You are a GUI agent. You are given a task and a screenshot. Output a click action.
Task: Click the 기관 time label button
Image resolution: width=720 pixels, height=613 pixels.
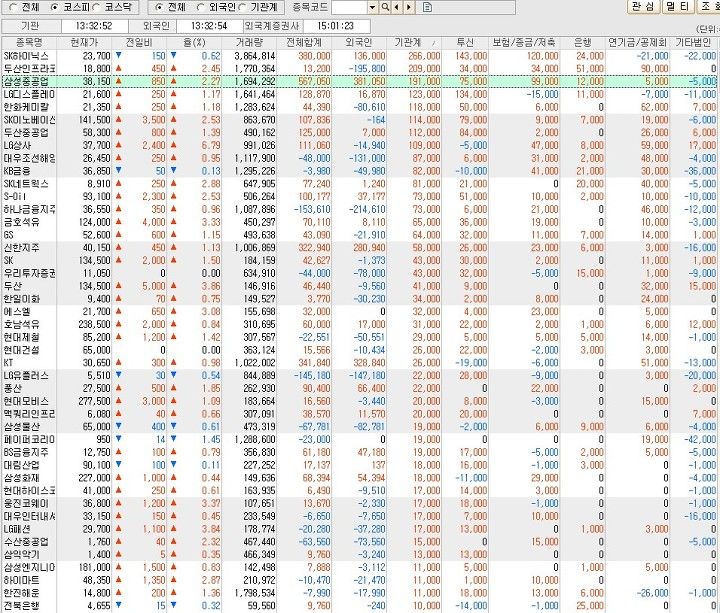(x=31, y=26)
